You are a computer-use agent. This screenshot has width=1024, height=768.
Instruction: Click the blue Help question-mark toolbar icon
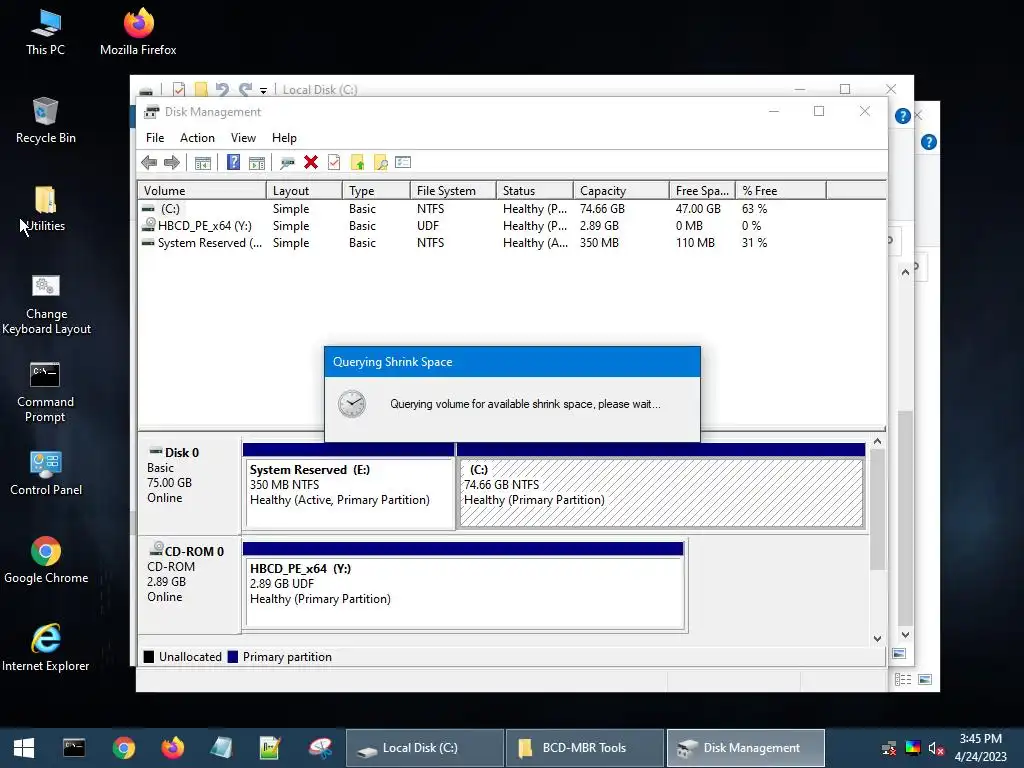pyautogui.click(x=233, y=163)
